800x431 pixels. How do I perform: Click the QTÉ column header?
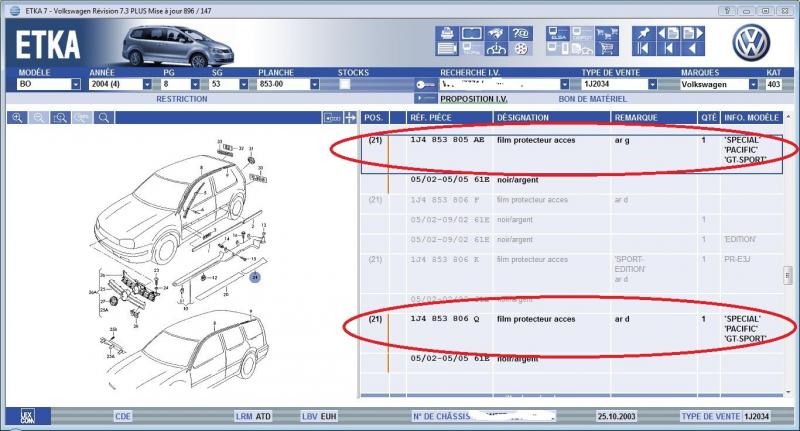(709, 118)
